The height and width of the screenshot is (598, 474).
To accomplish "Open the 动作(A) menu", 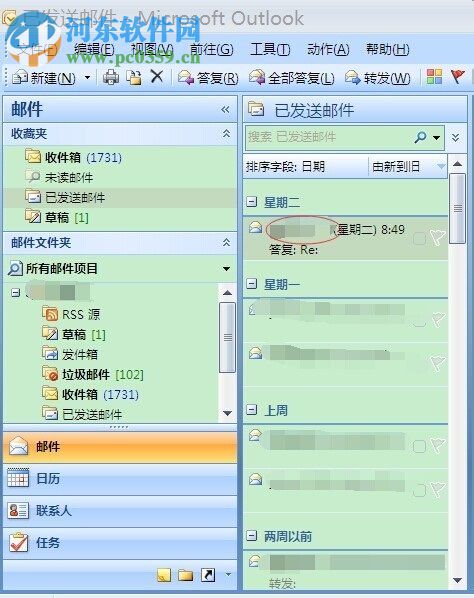I will point(328,49).
